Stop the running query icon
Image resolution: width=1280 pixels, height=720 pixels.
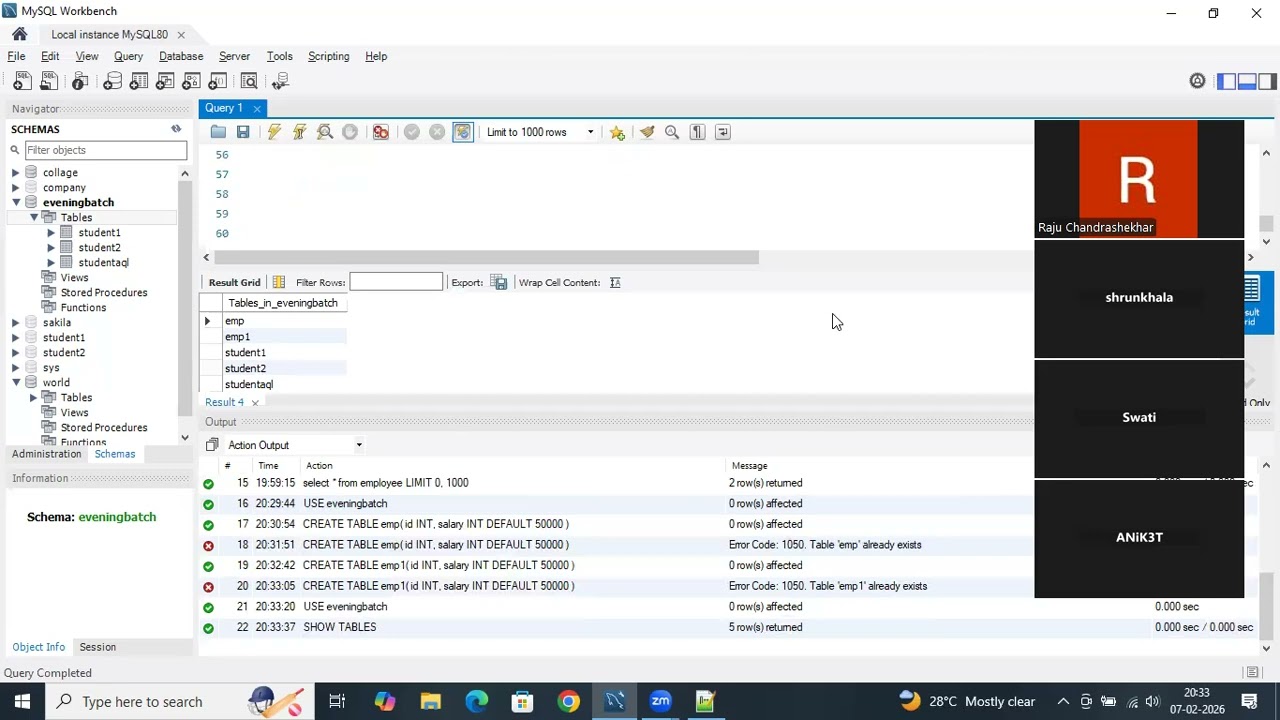pos(350,132)
